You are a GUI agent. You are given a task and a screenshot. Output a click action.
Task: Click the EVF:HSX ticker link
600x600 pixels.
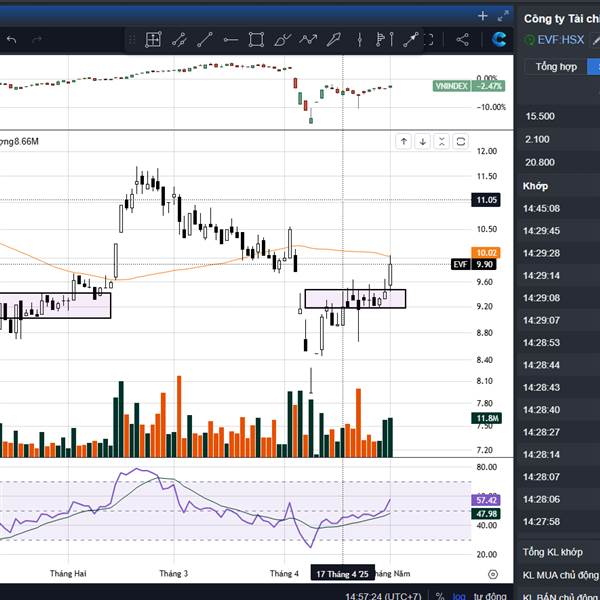point(561,40)
